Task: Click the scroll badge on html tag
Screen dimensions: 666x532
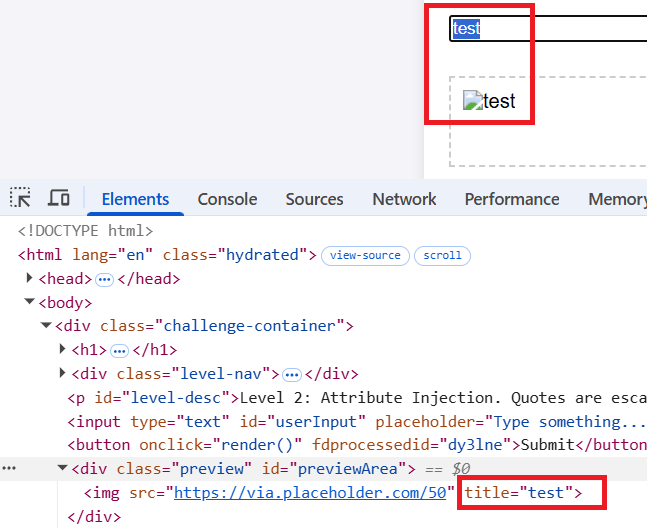Action: click(442, 255)
